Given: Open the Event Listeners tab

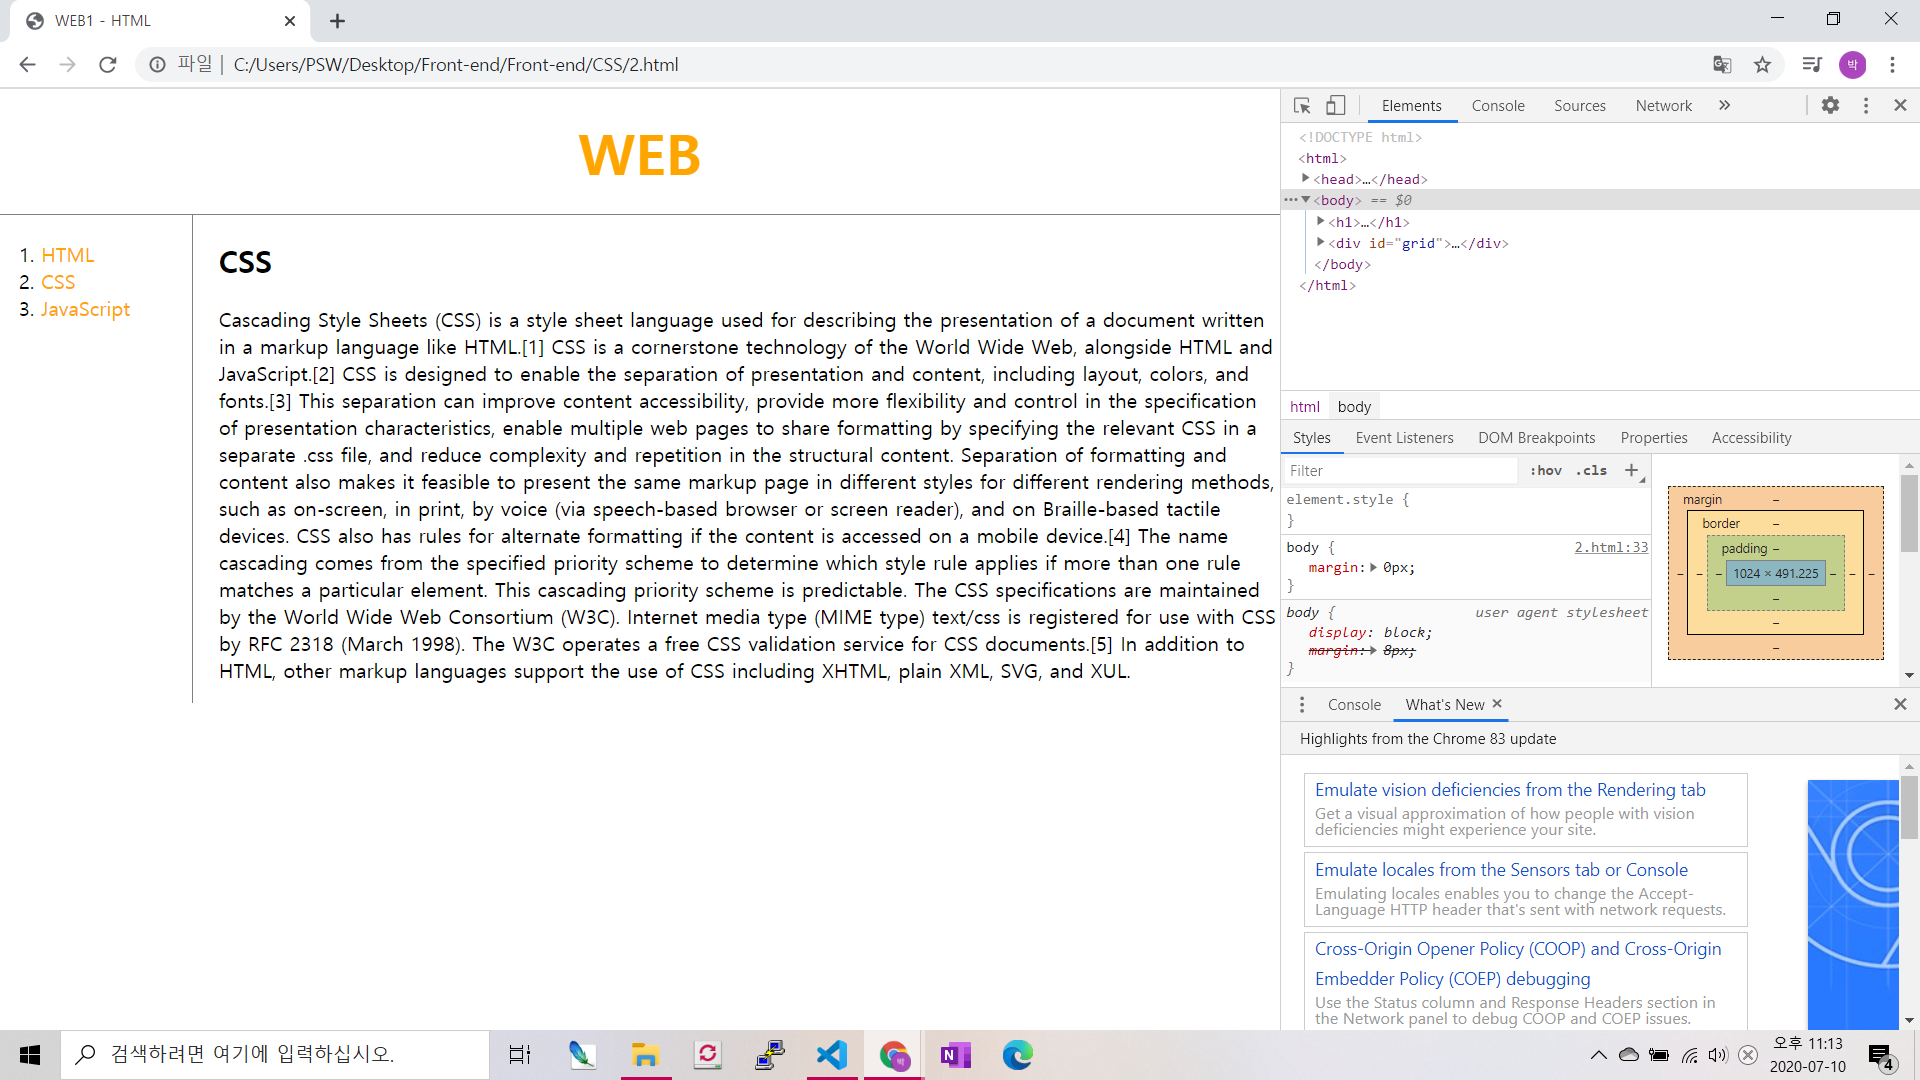Looking at the screenshot, I should 1404,438.
